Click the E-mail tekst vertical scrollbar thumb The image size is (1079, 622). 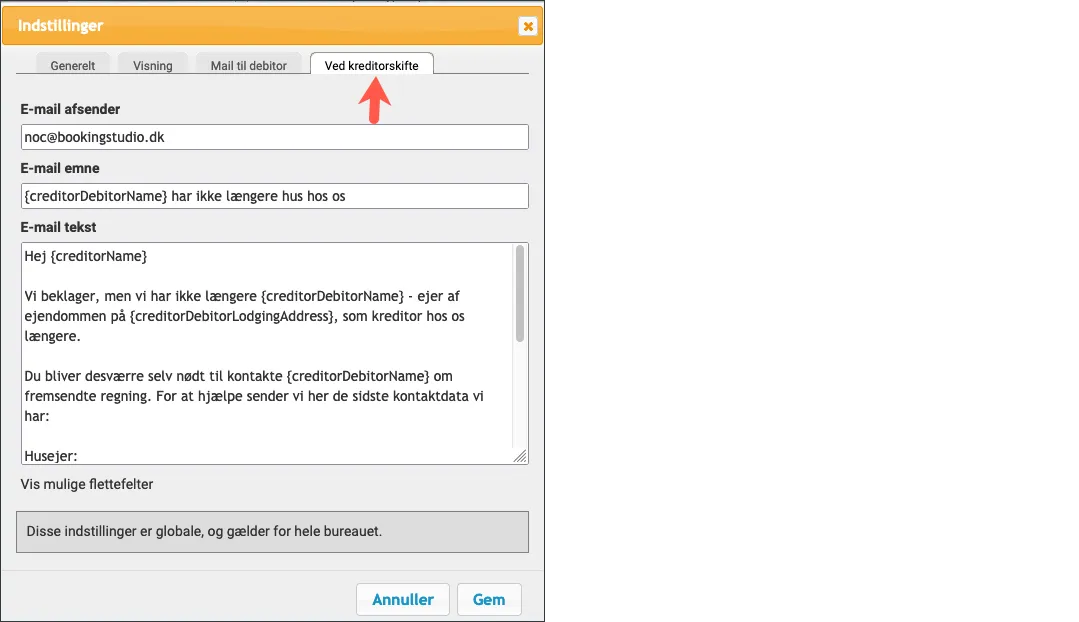[519, 294]
